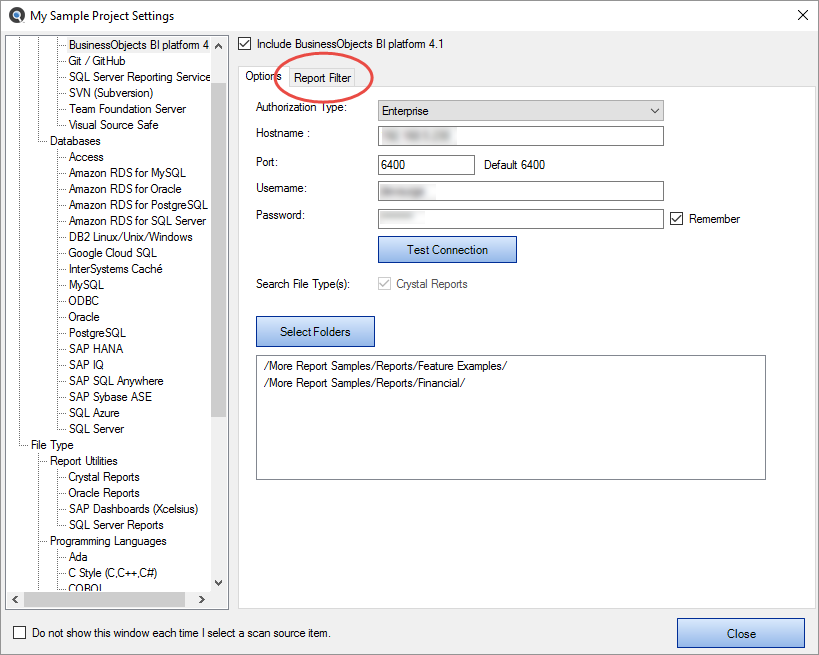Select the Databases tree node
Screen dimensions: 819x655
(x=75, y=141)
